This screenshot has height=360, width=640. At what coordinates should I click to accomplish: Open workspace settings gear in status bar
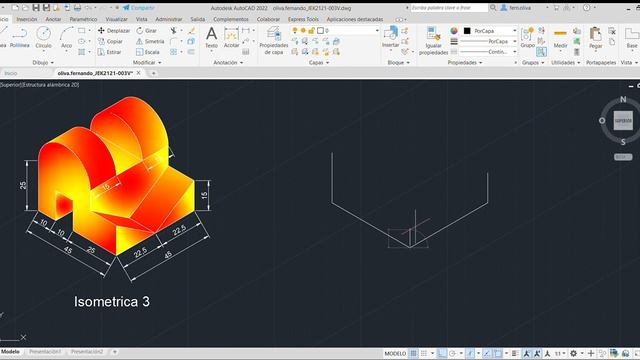[573, 353]
